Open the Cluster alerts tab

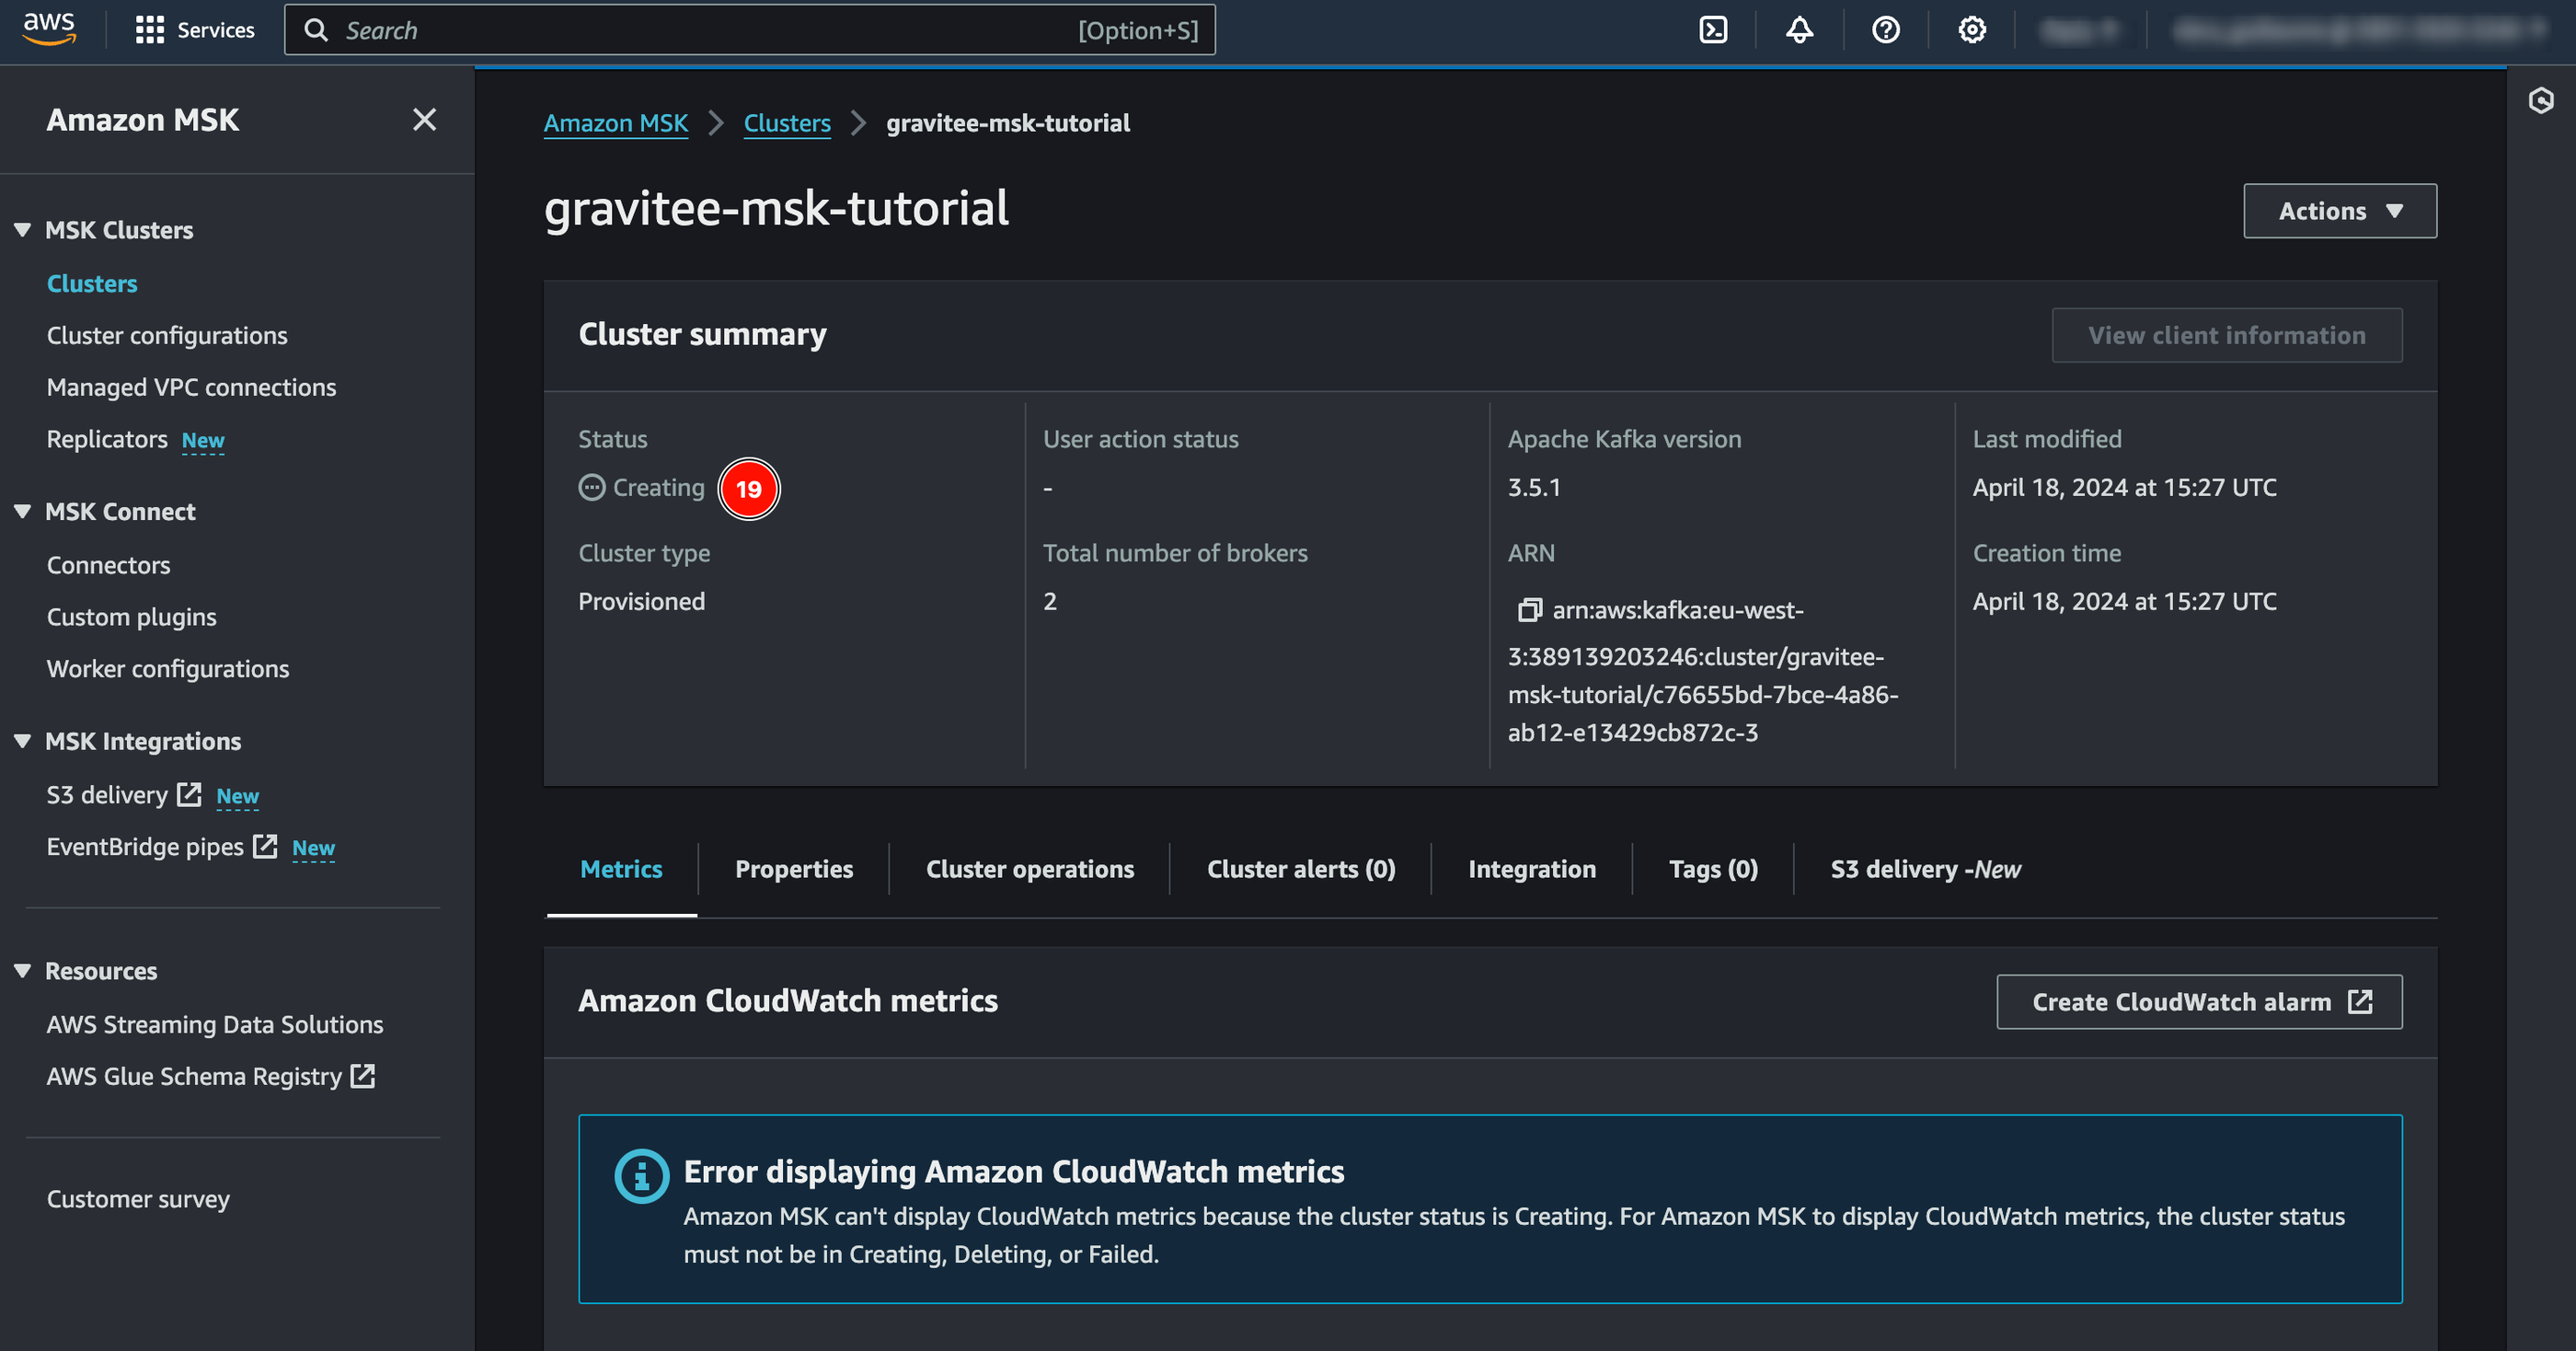pyautogui.click(x=1302, y=867)
